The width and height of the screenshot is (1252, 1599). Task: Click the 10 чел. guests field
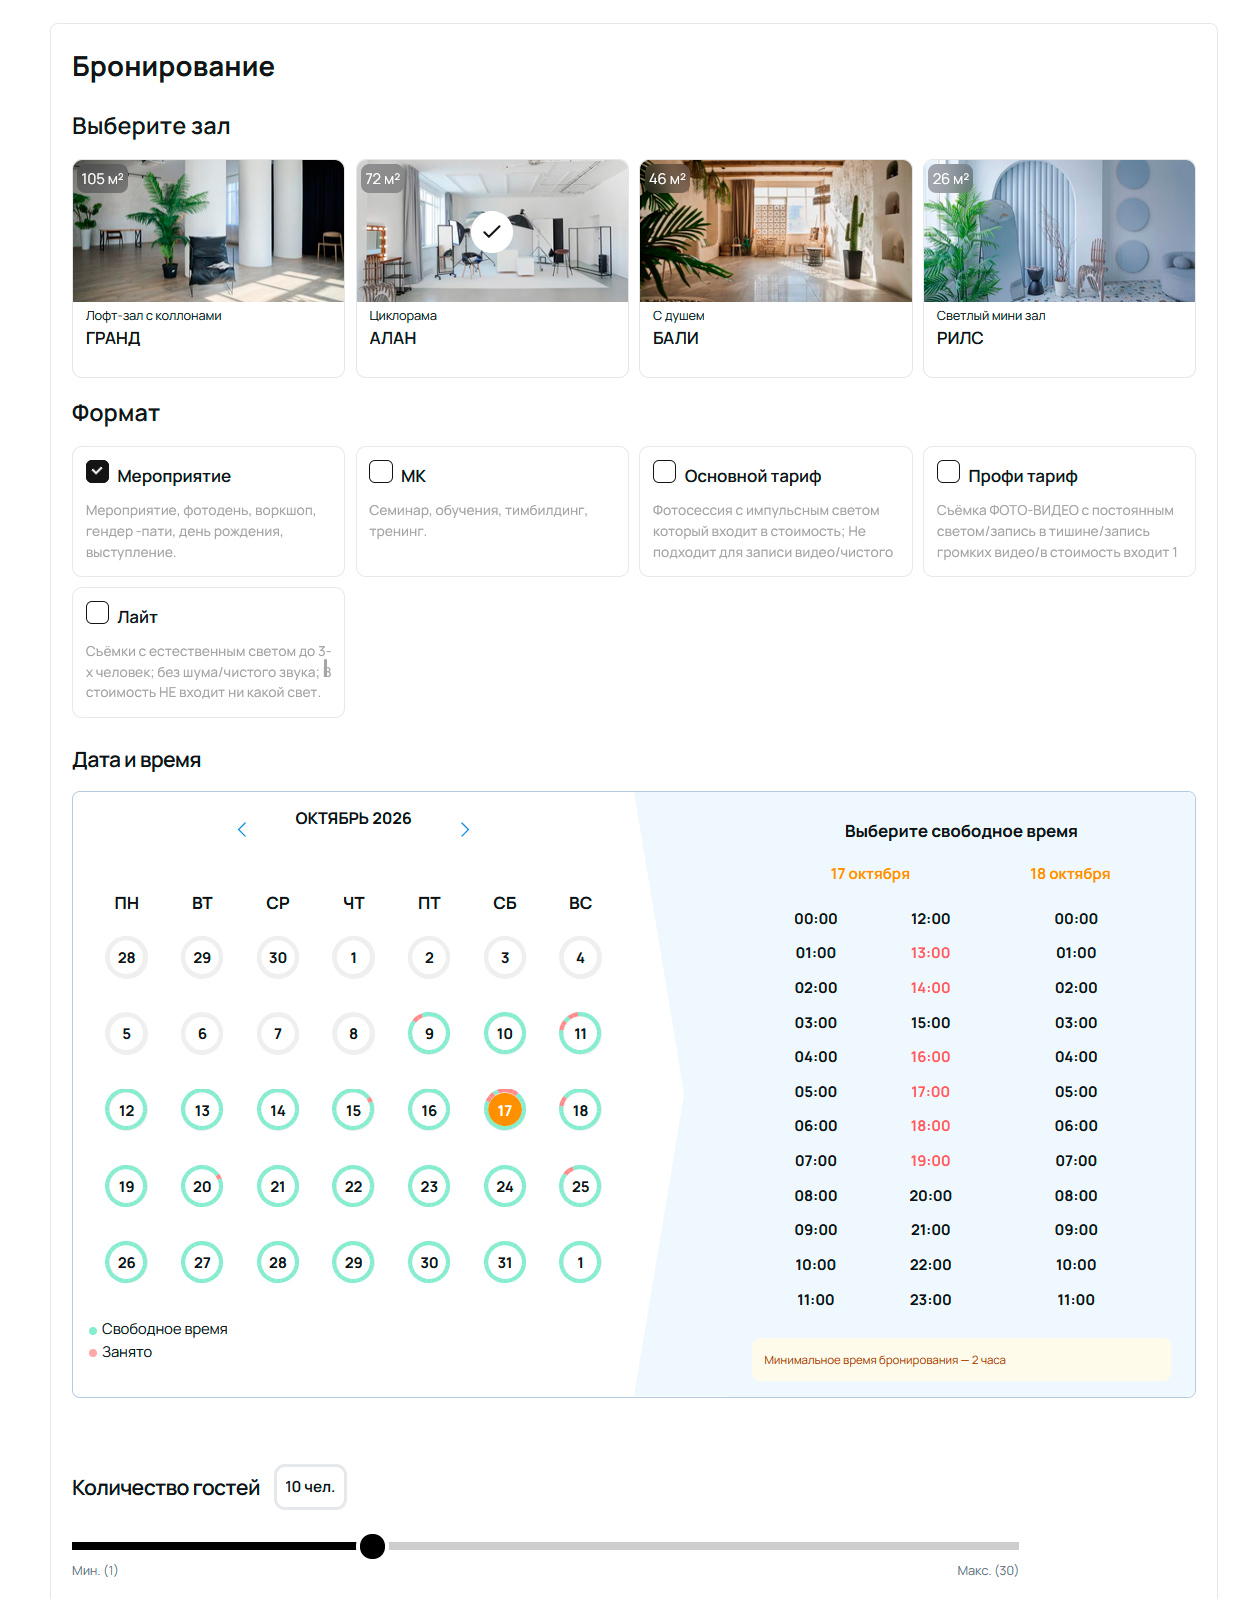point(310,1487)
